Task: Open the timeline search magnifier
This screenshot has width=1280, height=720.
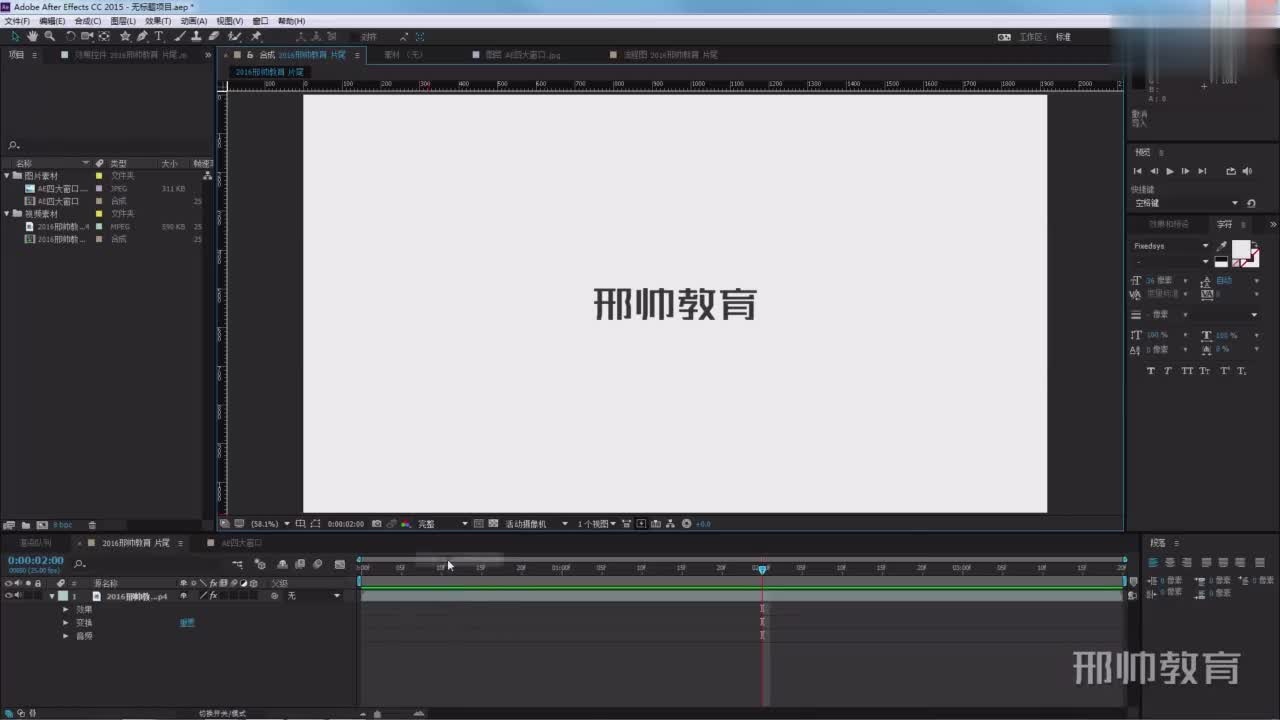Action: [80, 565]
